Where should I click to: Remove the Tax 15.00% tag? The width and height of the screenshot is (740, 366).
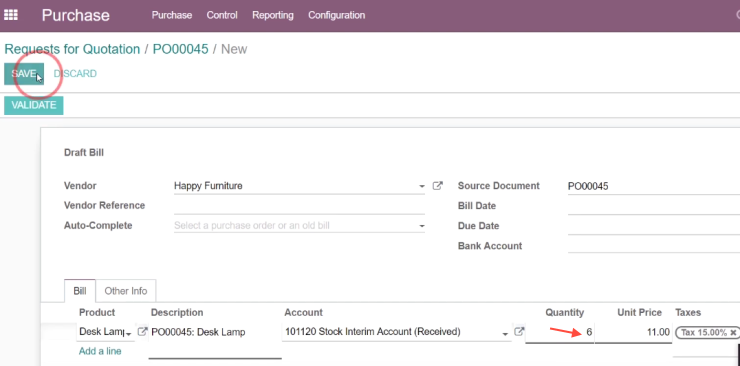pyautogui.click(x=733, y=333)
